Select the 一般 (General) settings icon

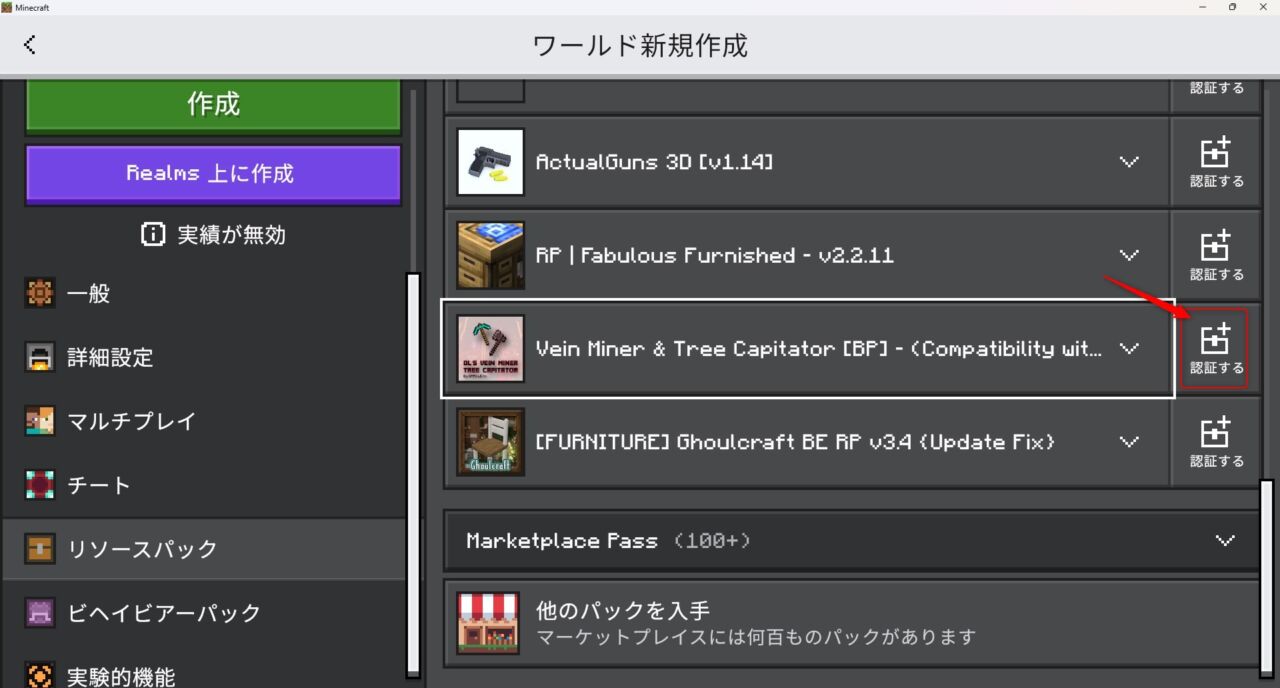click(39, 293)
